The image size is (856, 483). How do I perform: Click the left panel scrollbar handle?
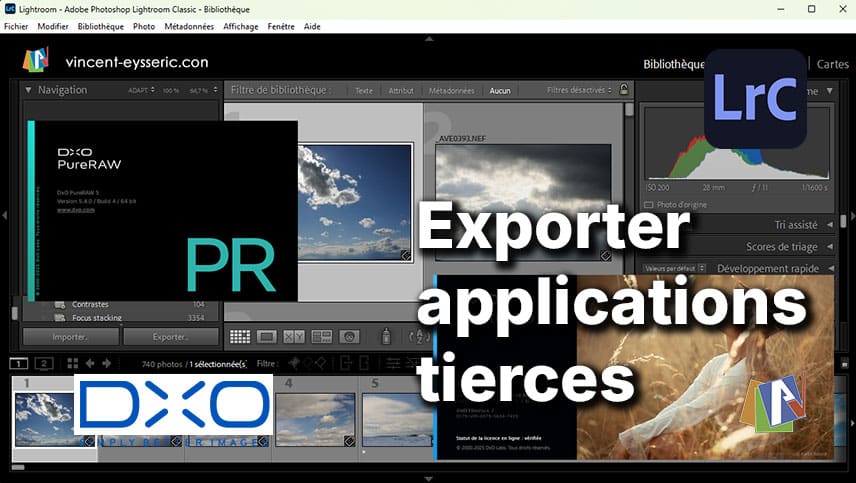point(15,313)
